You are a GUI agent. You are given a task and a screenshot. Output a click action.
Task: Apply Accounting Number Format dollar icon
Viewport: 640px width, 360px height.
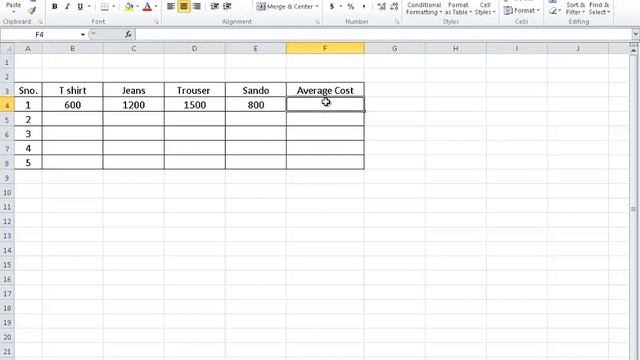(x=332, y=7)
